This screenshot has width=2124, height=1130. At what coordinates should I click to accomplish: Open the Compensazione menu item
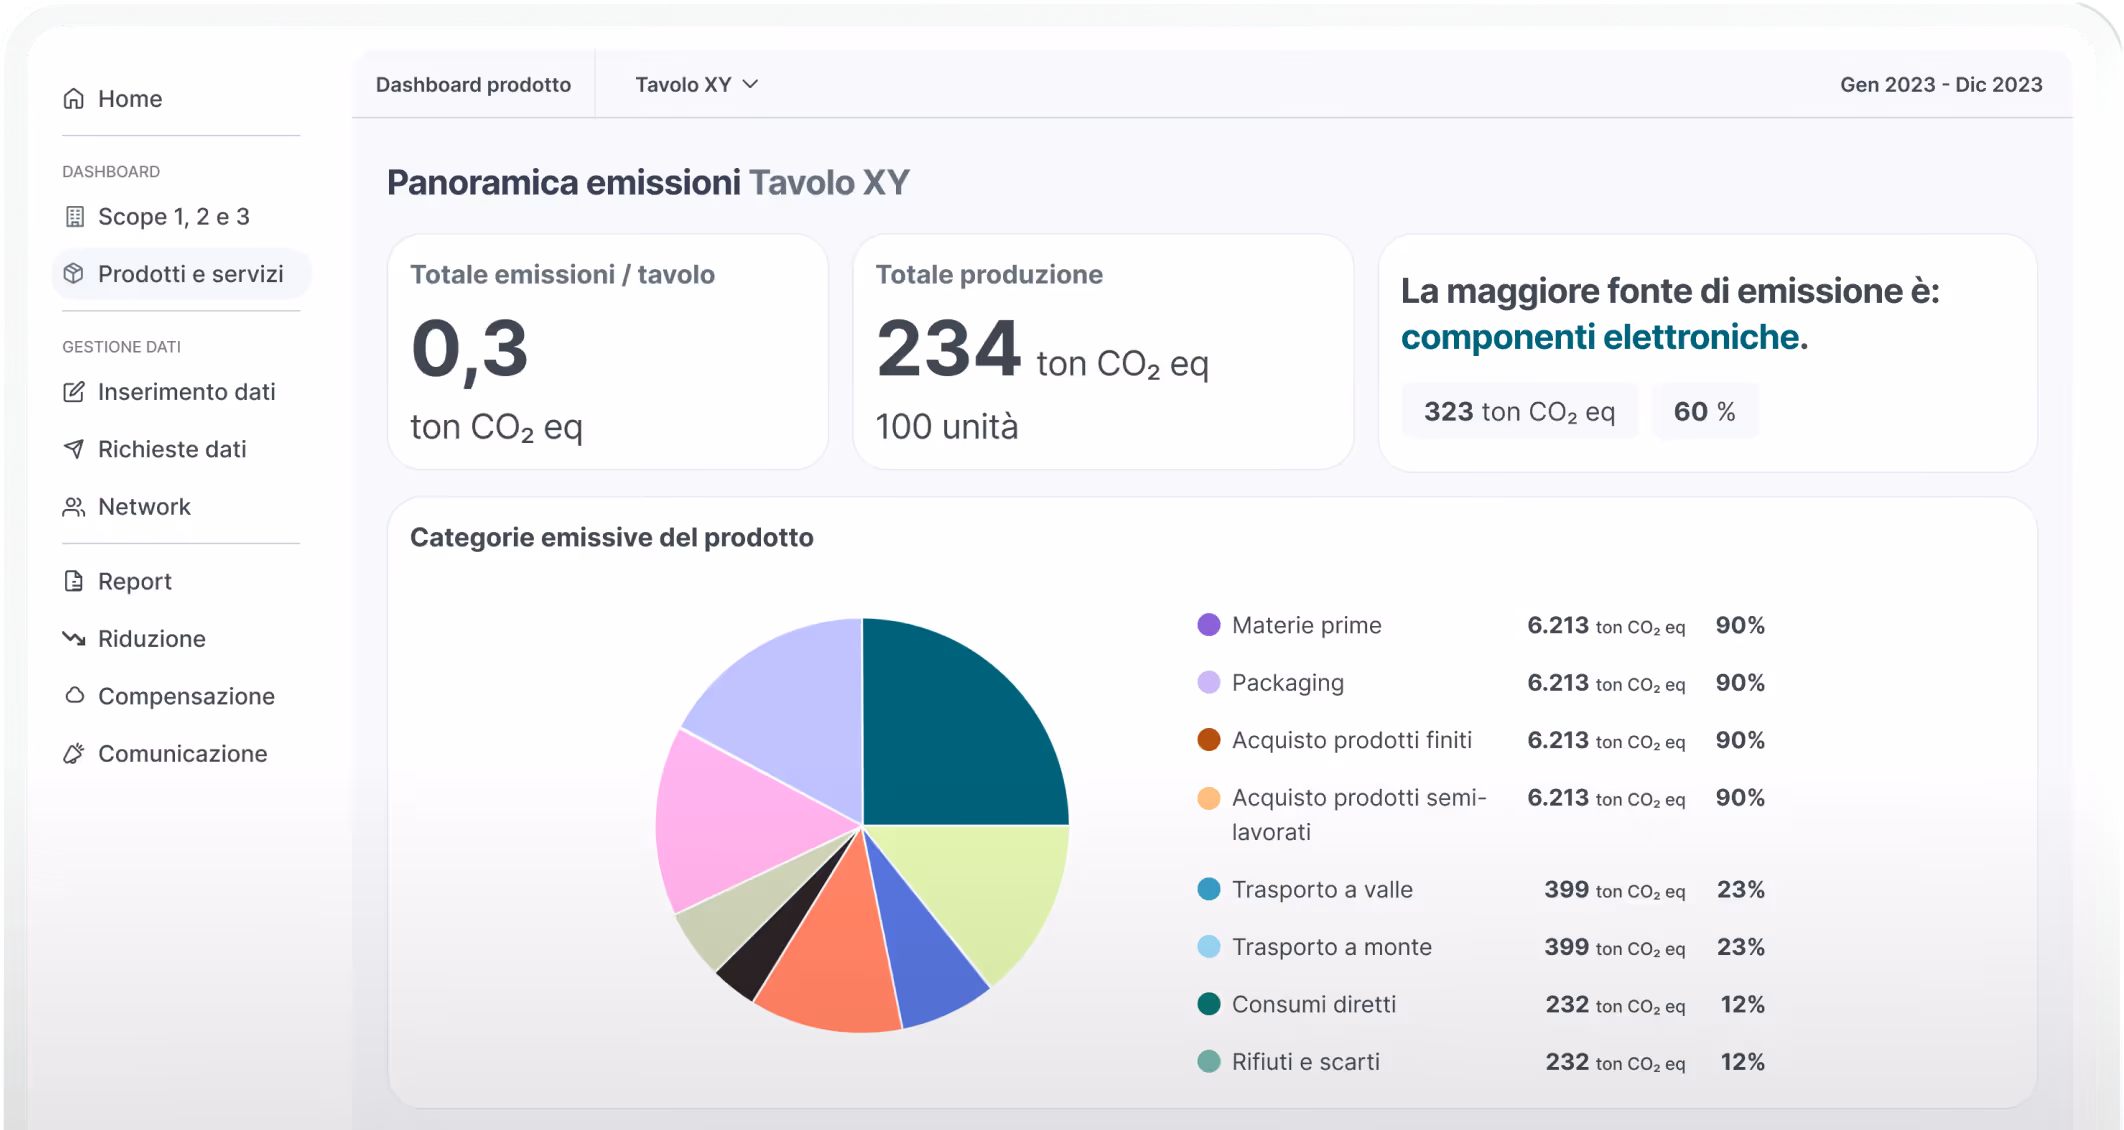(x=186, y=696)
